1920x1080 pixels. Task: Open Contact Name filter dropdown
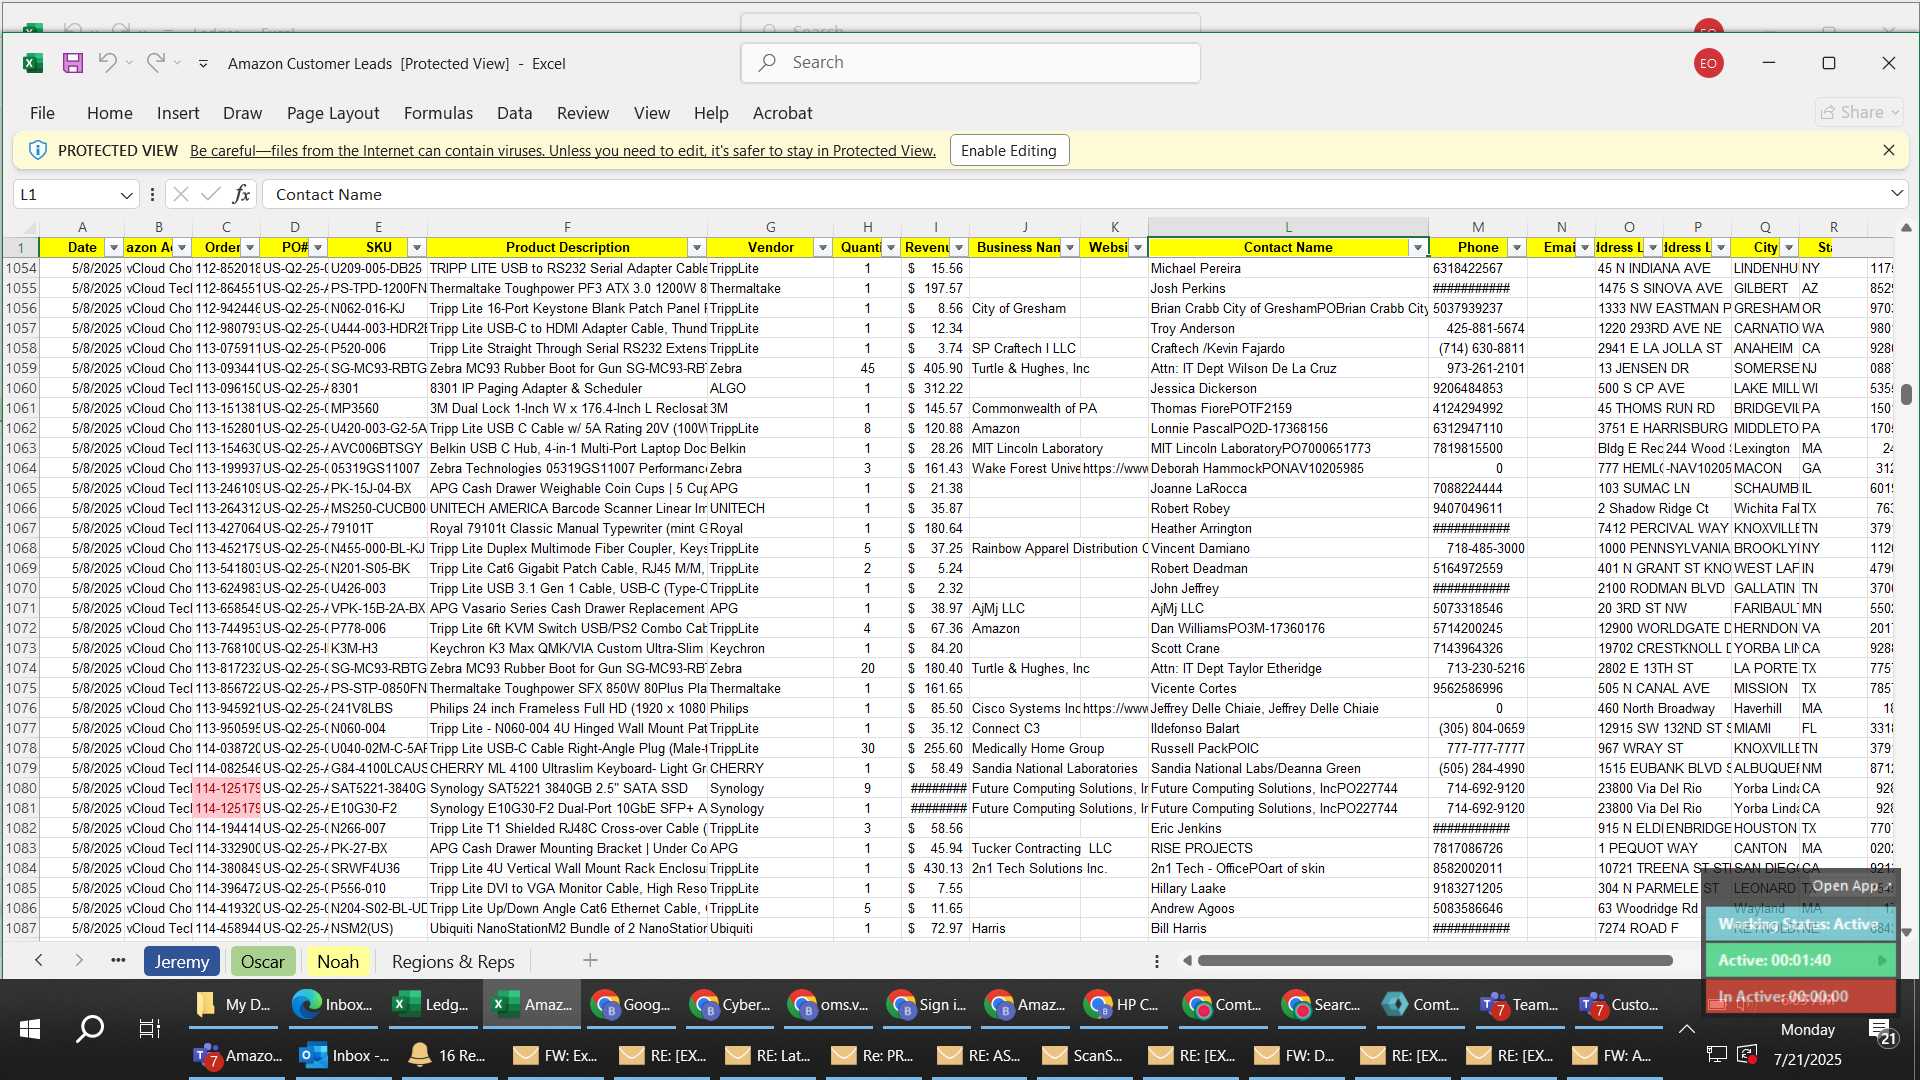coord(1417,248)
